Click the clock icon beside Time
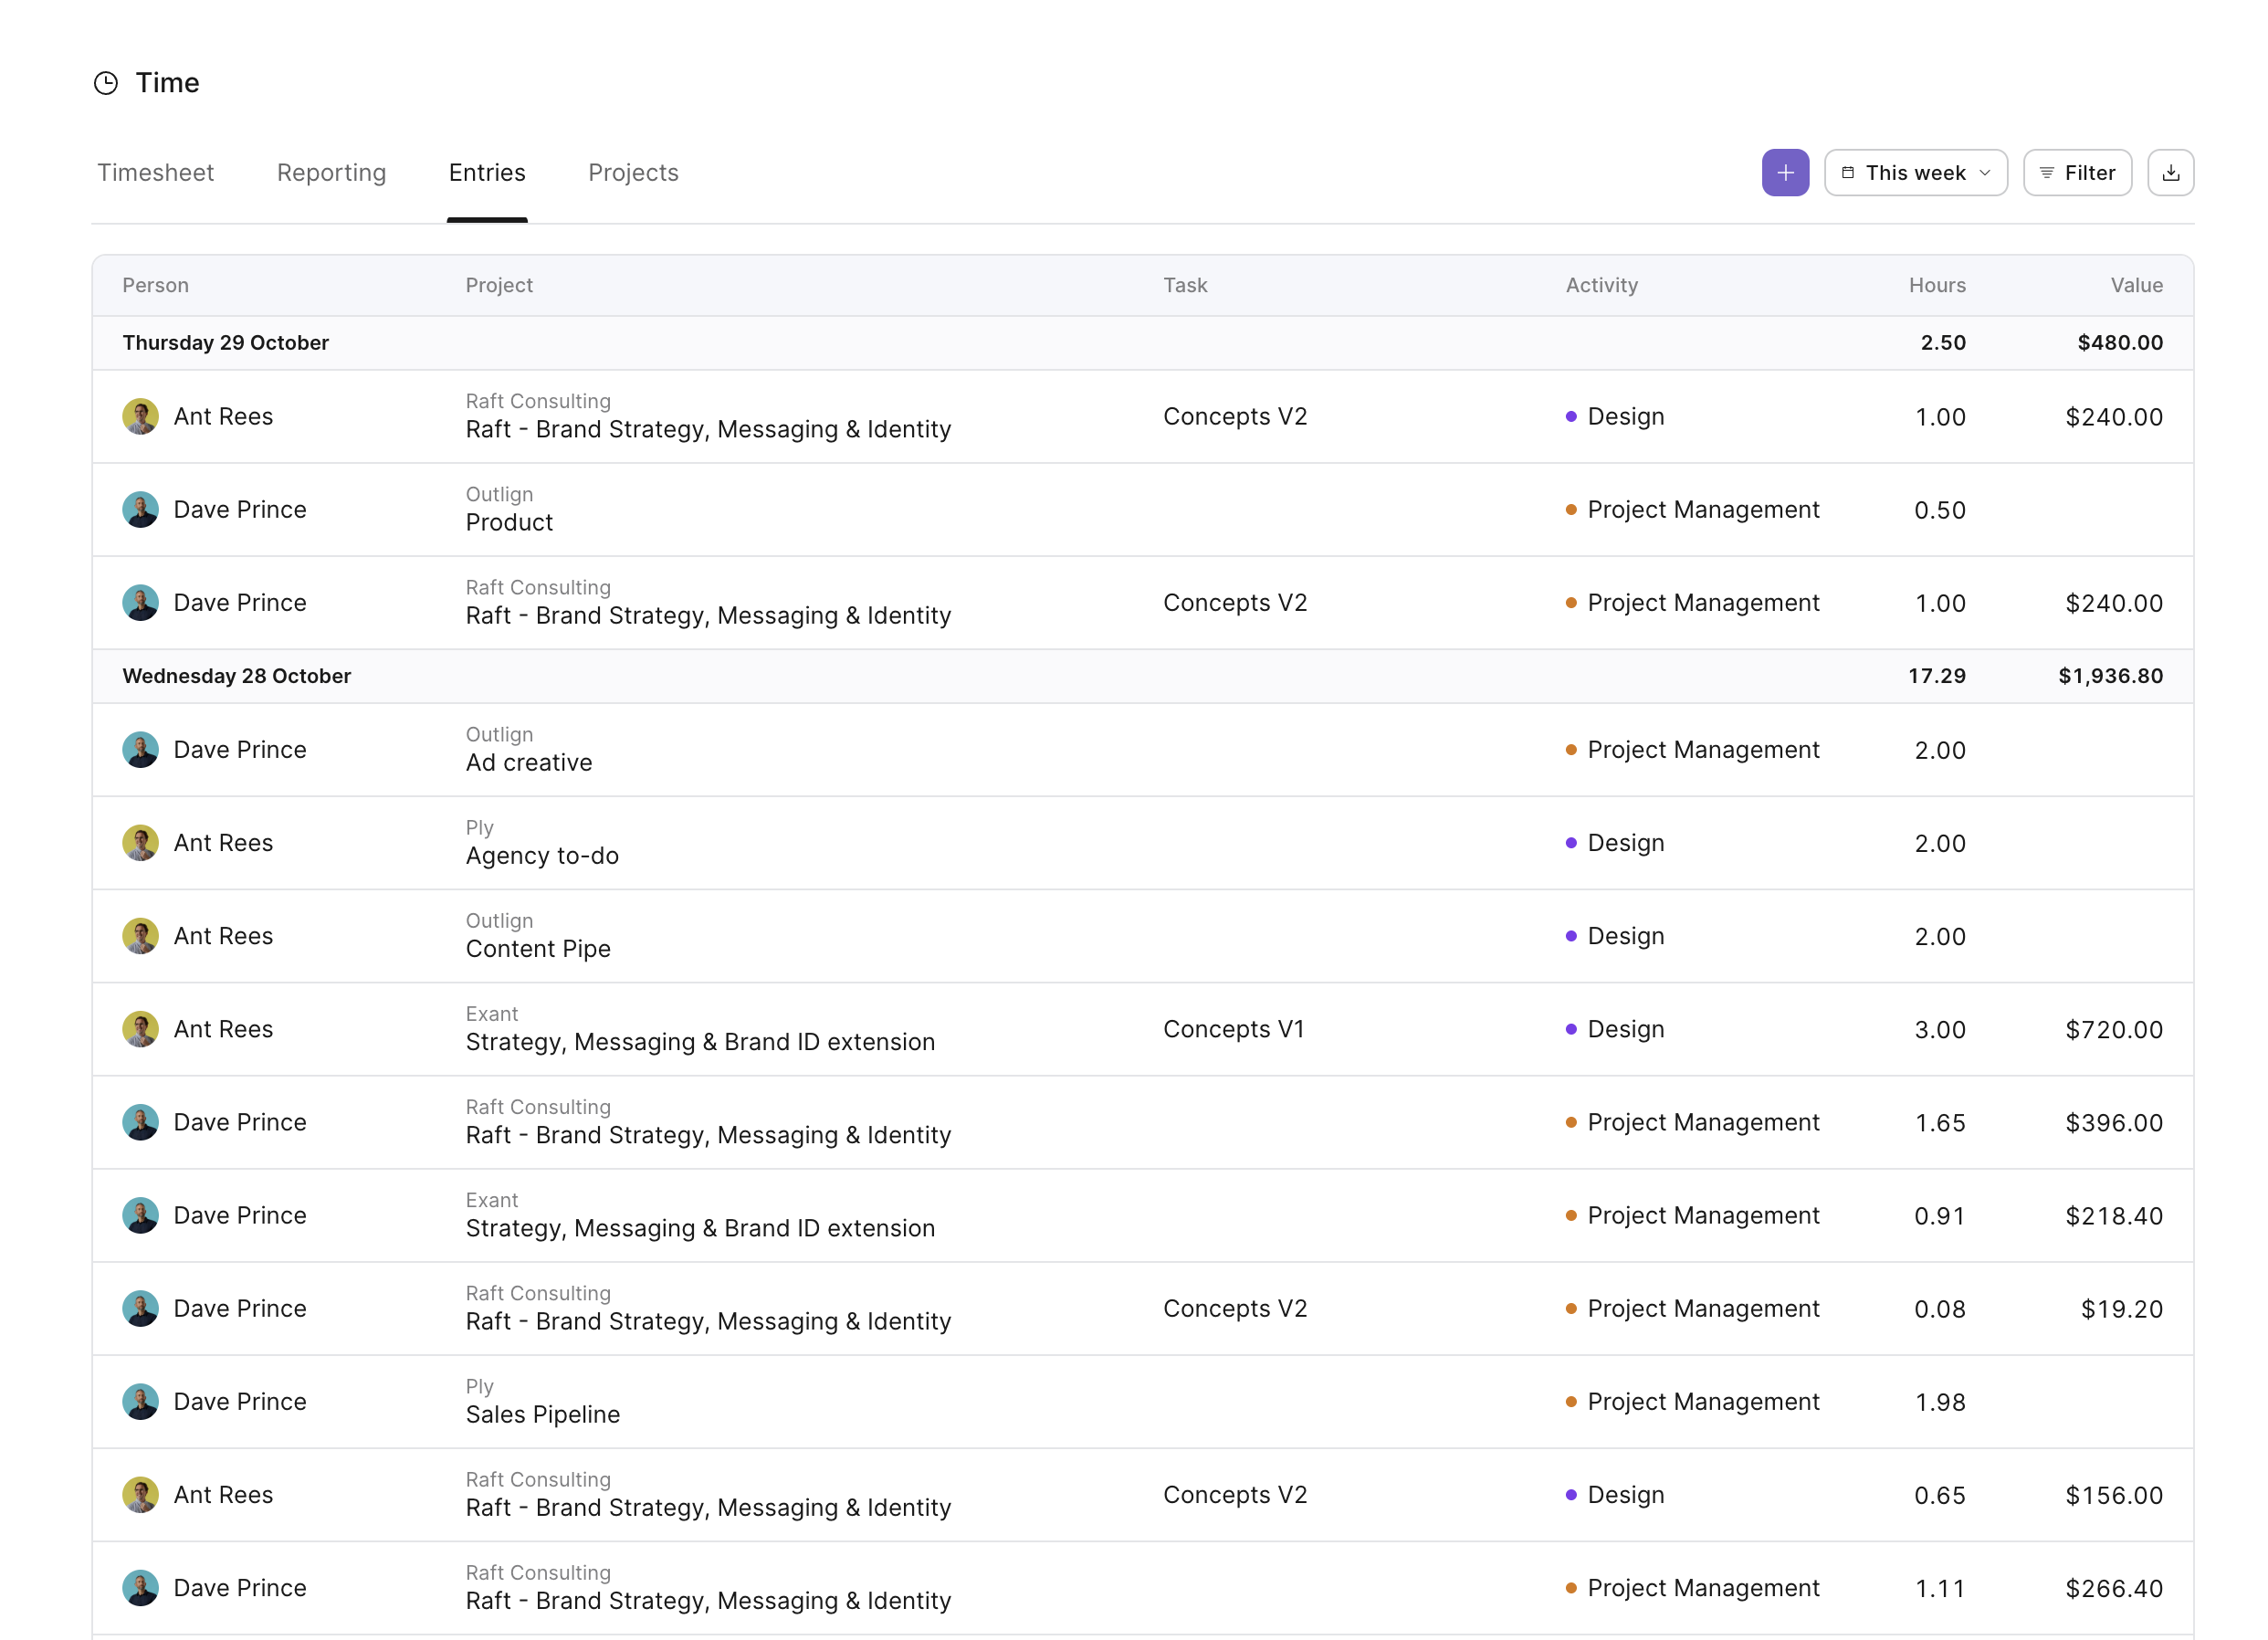The width and height of the screenshot is (2268, 1640). tap(106, 83)
